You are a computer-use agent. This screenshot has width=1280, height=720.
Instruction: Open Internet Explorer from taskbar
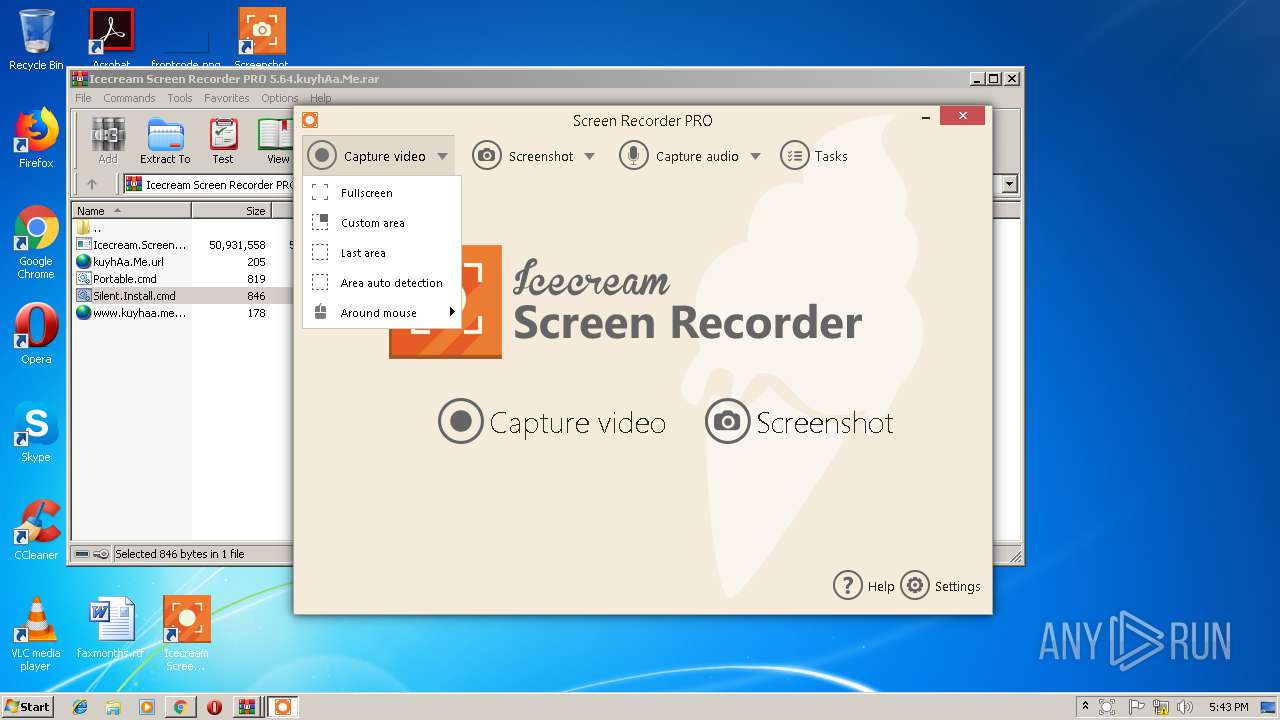tap(80, 707)
